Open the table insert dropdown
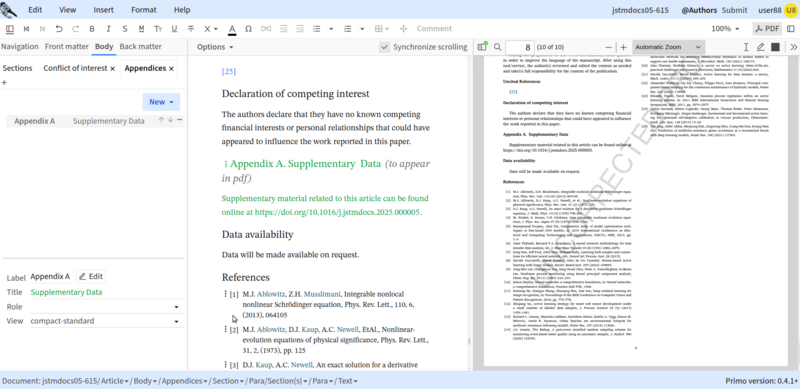 click(x=382, y=29)
